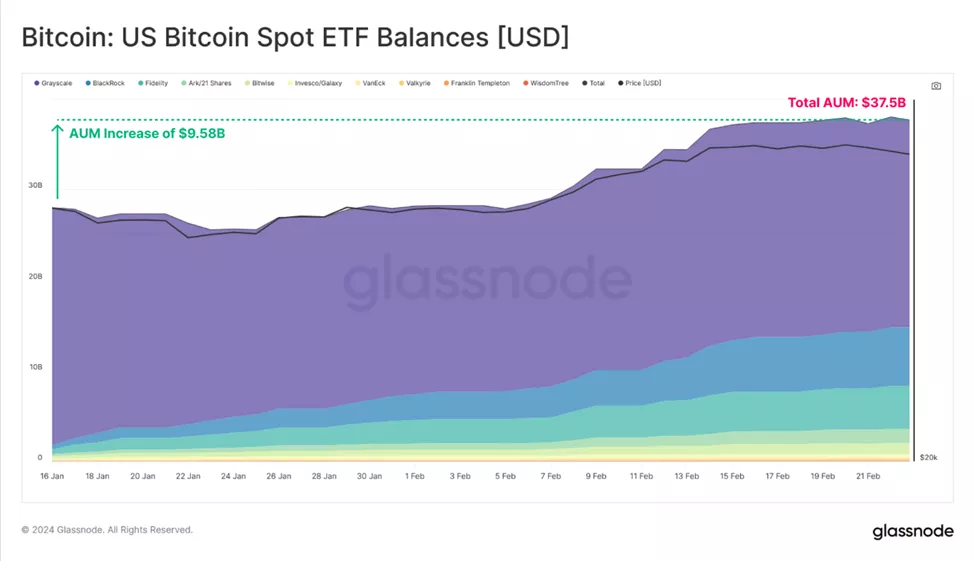Select the 15 Feb date tick

pos(732,477)
